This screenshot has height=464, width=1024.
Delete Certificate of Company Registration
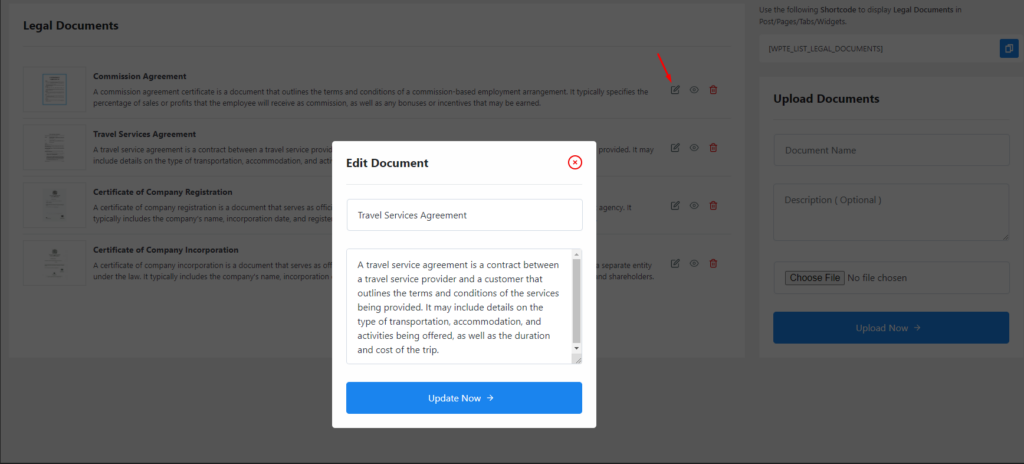click(x=713, y=205)
